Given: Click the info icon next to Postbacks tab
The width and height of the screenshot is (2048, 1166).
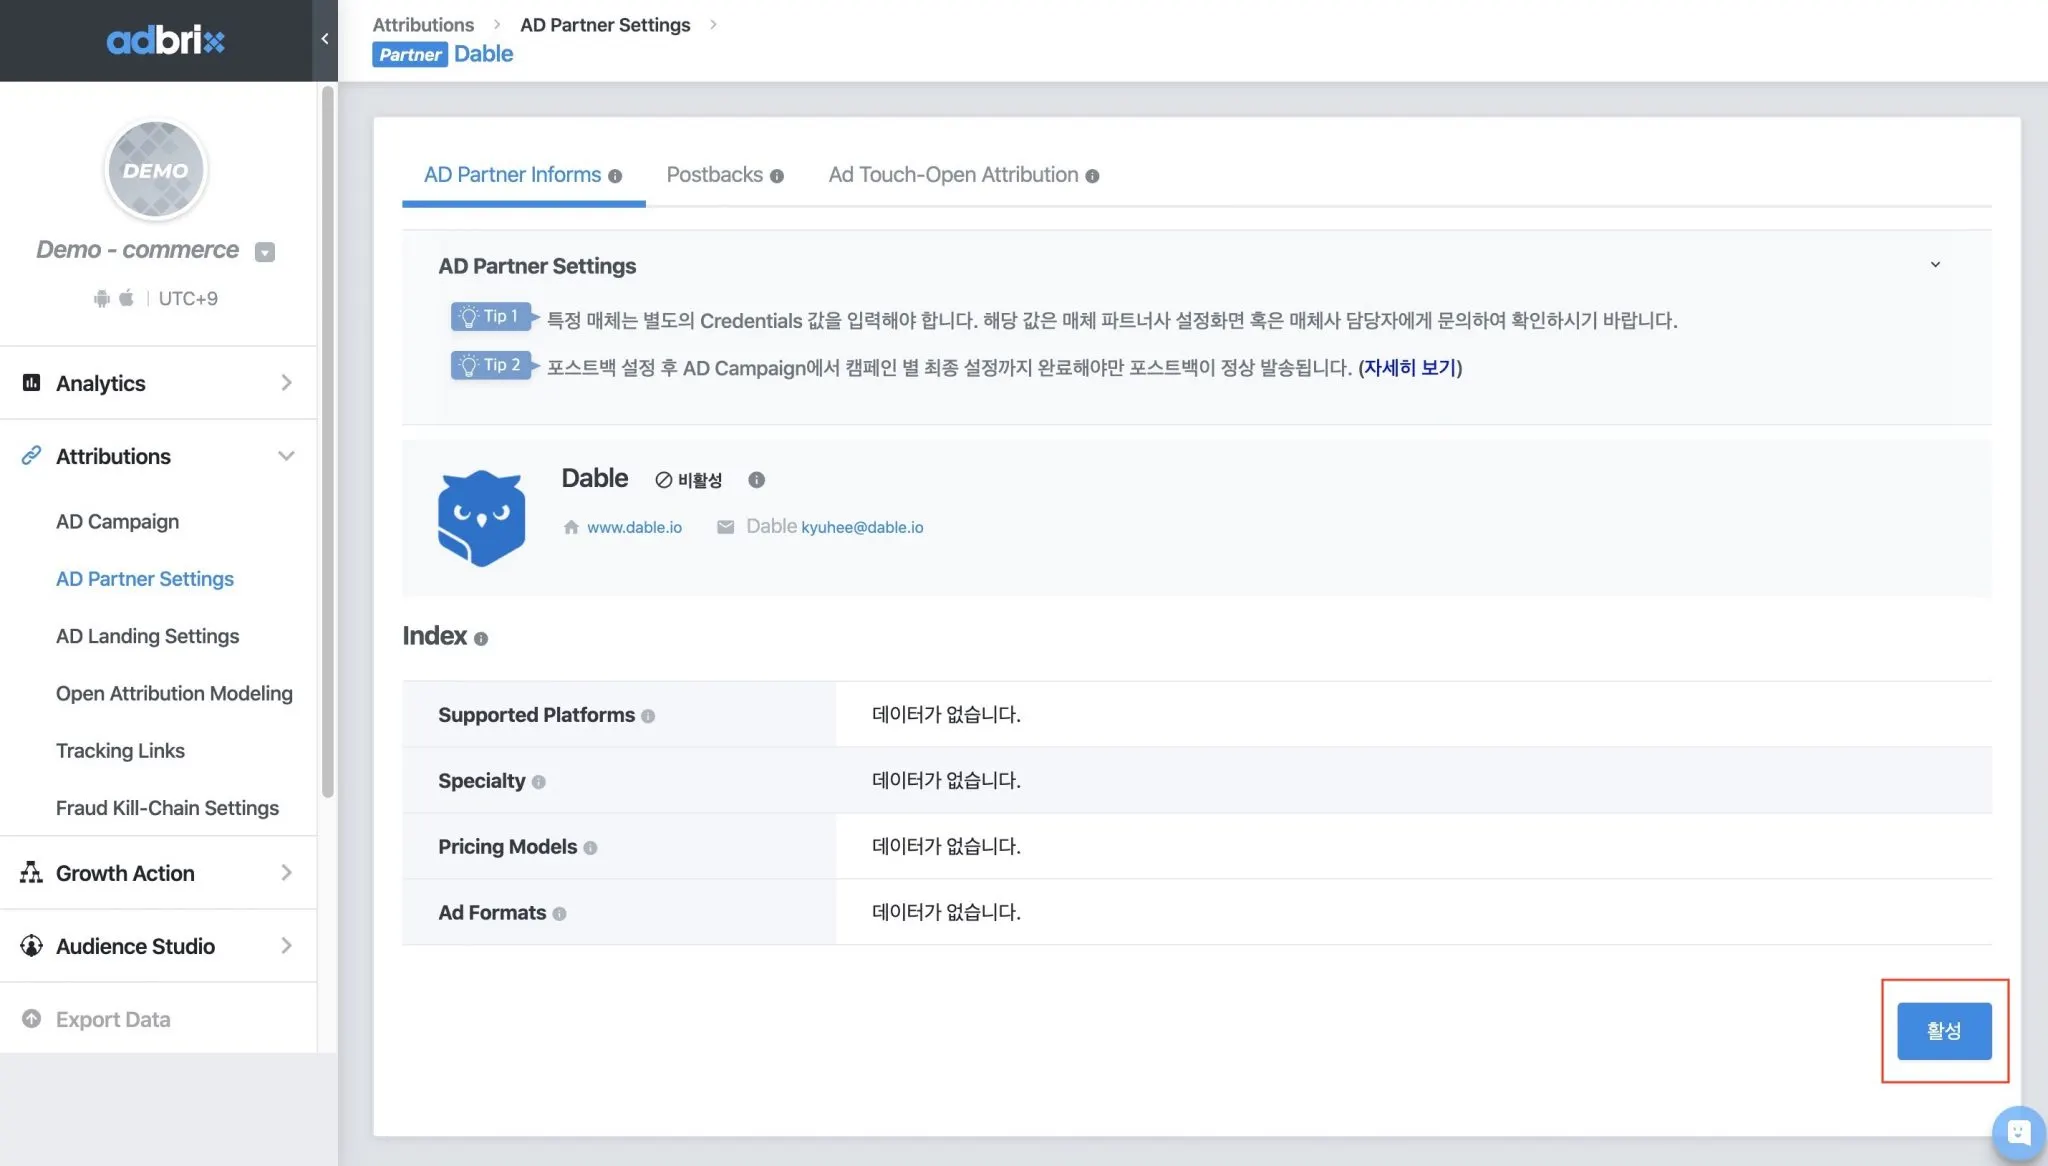Looking at the screenshot, I should coord(776,176).
